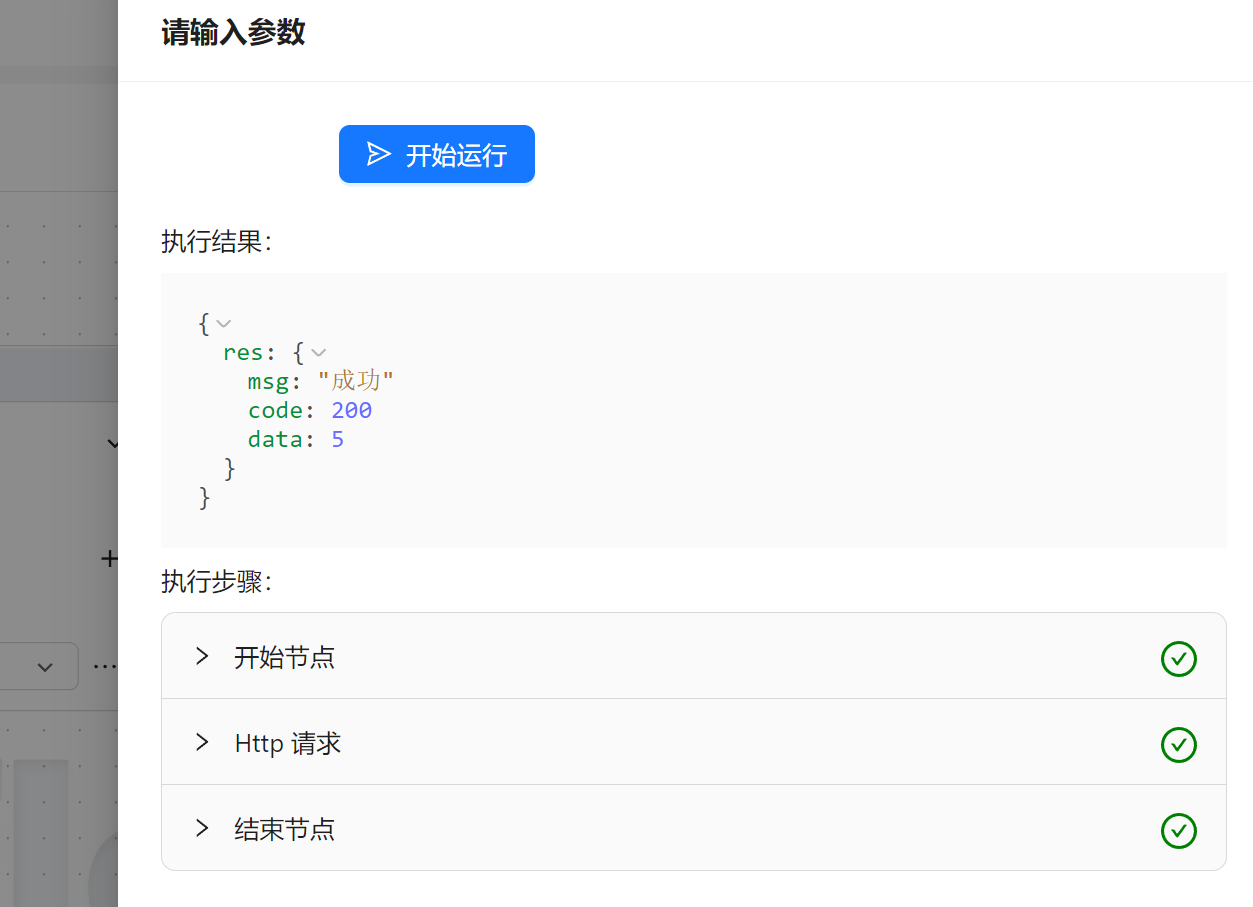Collapse the res object chevron
The image size is (1253, 907).
pos(319,353)
